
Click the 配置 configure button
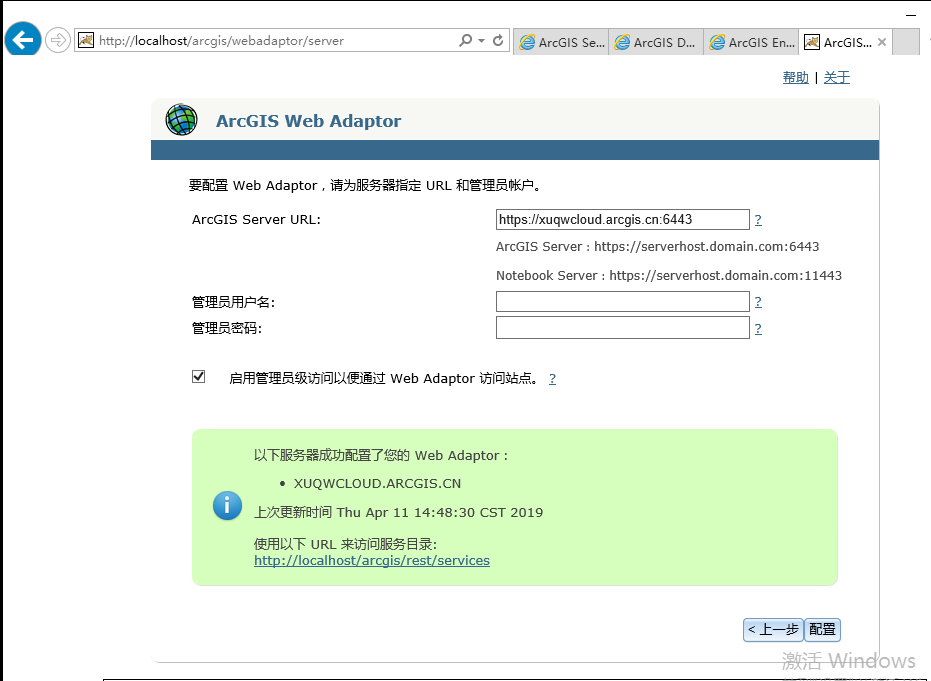[x=822, y=630]
